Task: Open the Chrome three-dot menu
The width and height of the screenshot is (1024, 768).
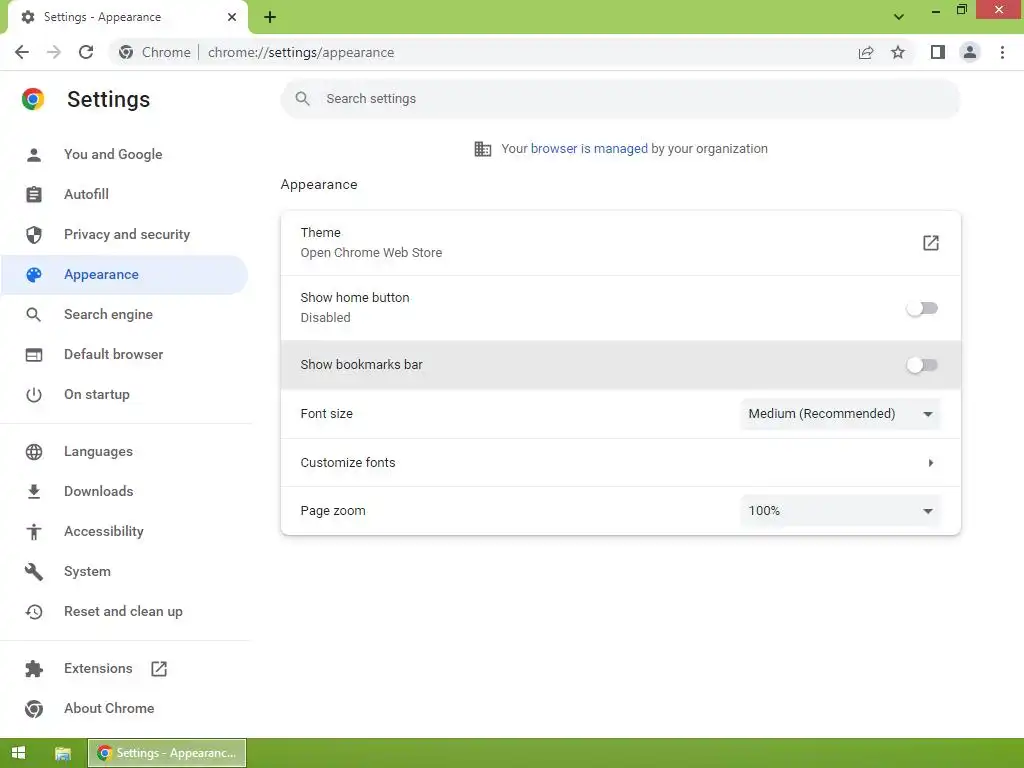Action: click(x=1002, y=52)
